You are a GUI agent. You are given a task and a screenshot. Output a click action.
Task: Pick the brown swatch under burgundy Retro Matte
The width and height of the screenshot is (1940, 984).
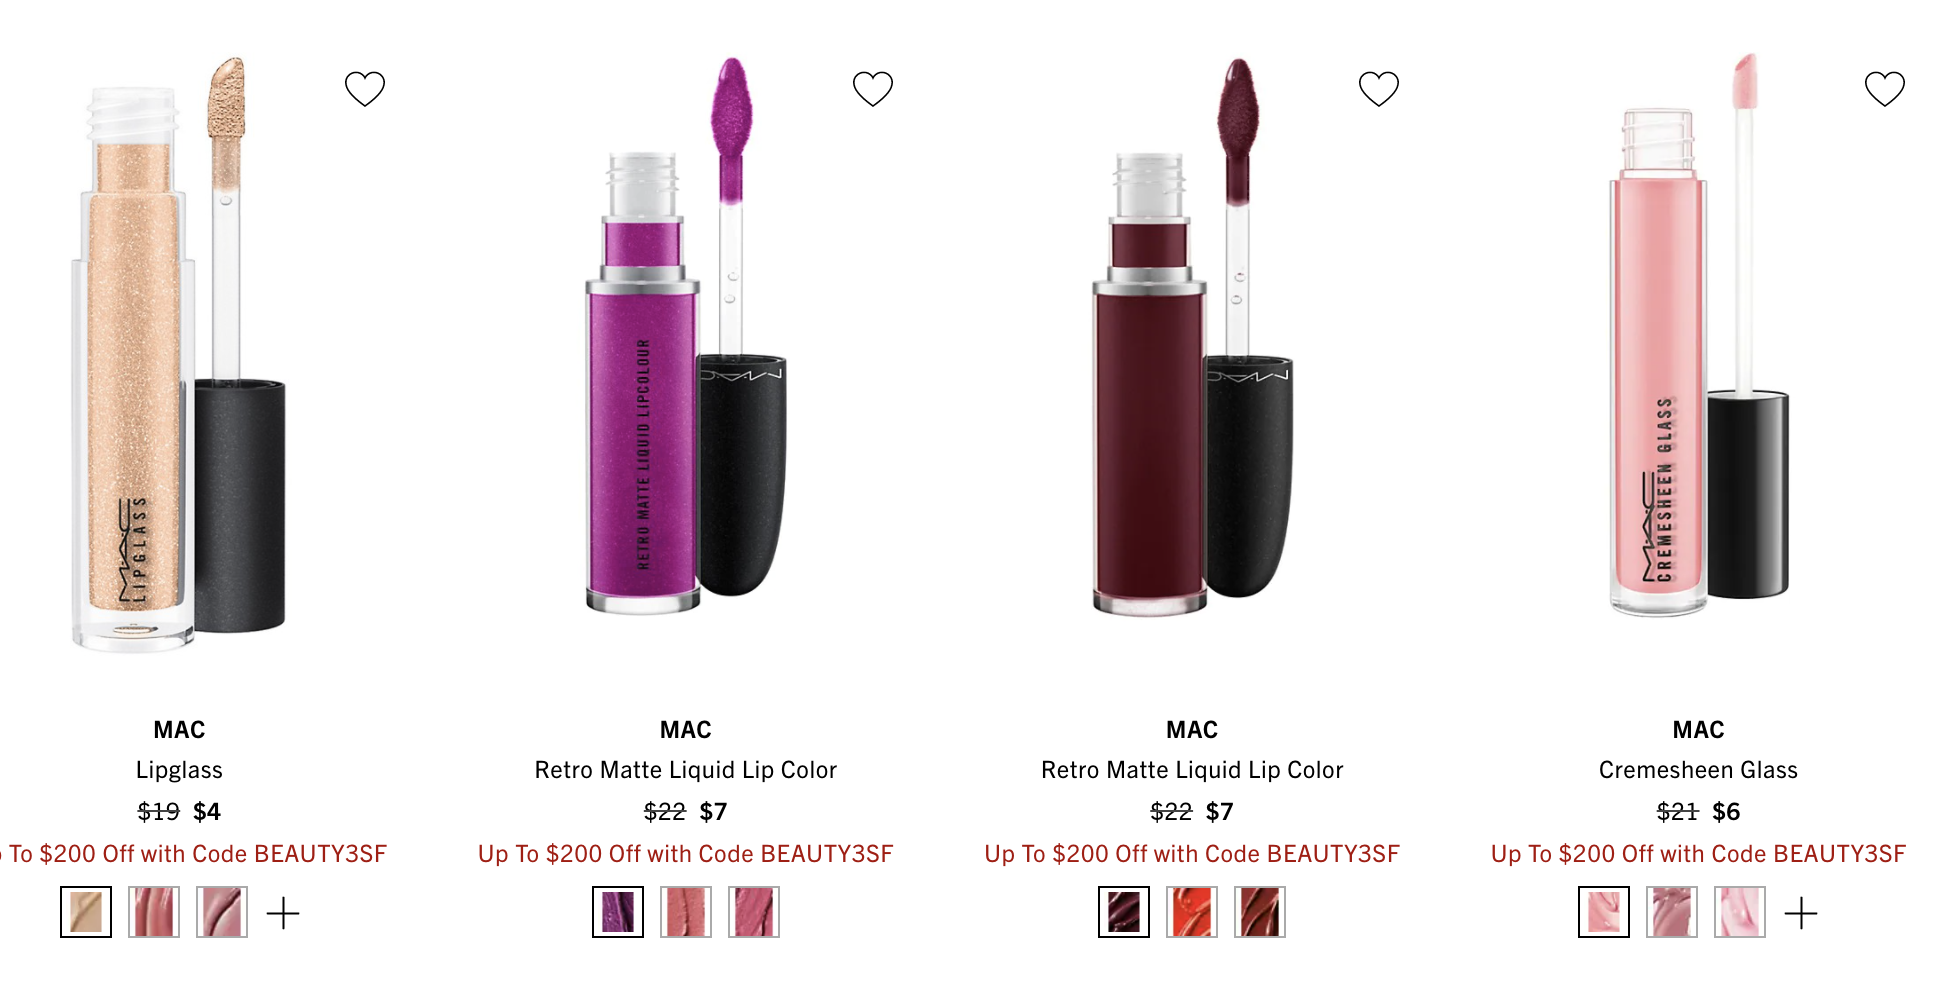[x=1260, y=912]
